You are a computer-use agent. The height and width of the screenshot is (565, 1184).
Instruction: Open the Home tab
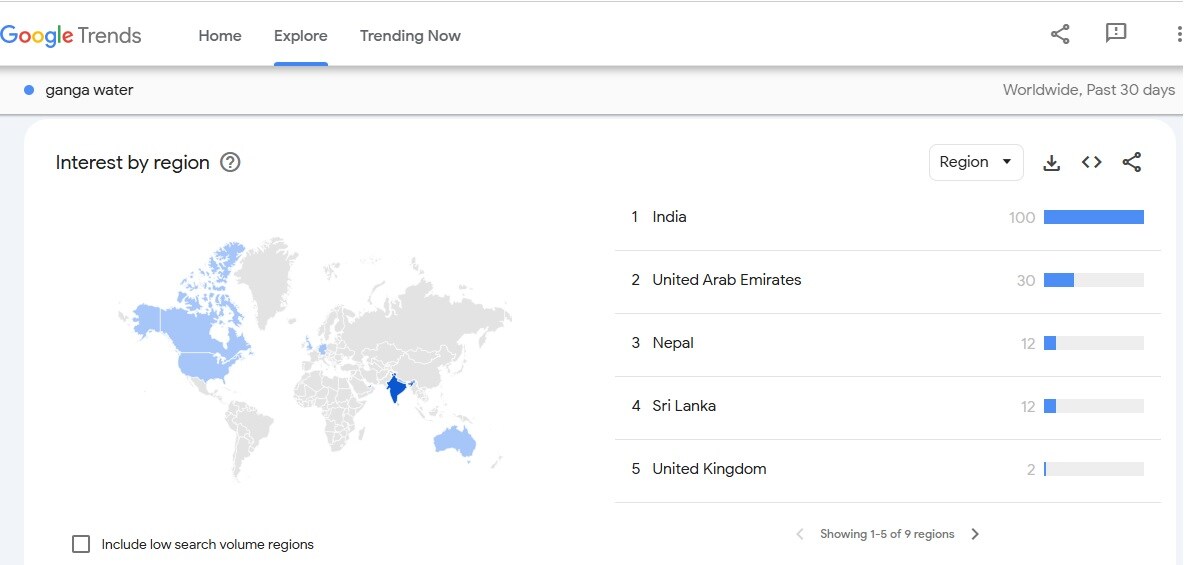tap(220, 36)
